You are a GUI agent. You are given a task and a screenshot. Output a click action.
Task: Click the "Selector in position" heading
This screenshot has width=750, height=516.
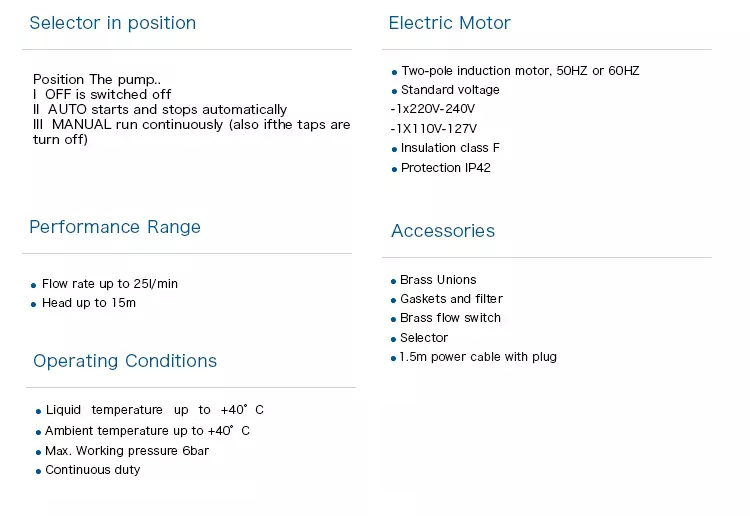(112, 23)
